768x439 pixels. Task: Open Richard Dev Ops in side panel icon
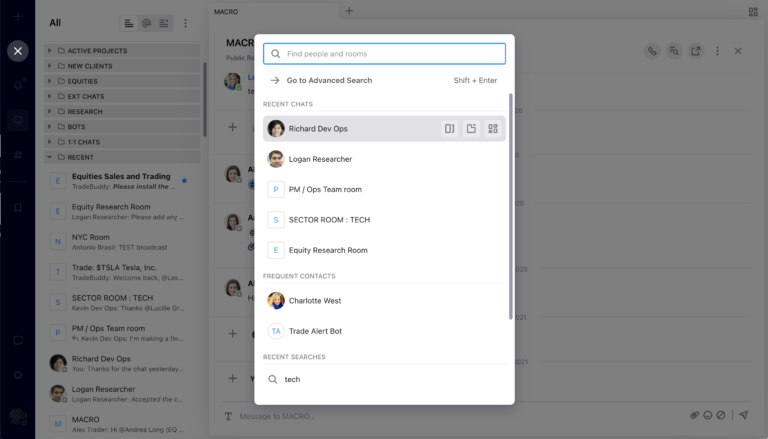450,129
